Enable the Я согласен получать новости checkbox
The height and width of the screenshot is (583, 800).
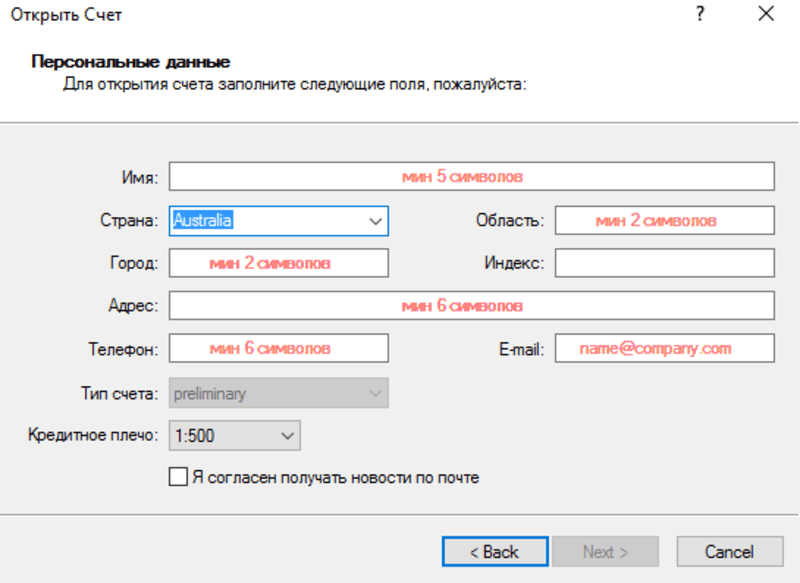click(178, 477)
